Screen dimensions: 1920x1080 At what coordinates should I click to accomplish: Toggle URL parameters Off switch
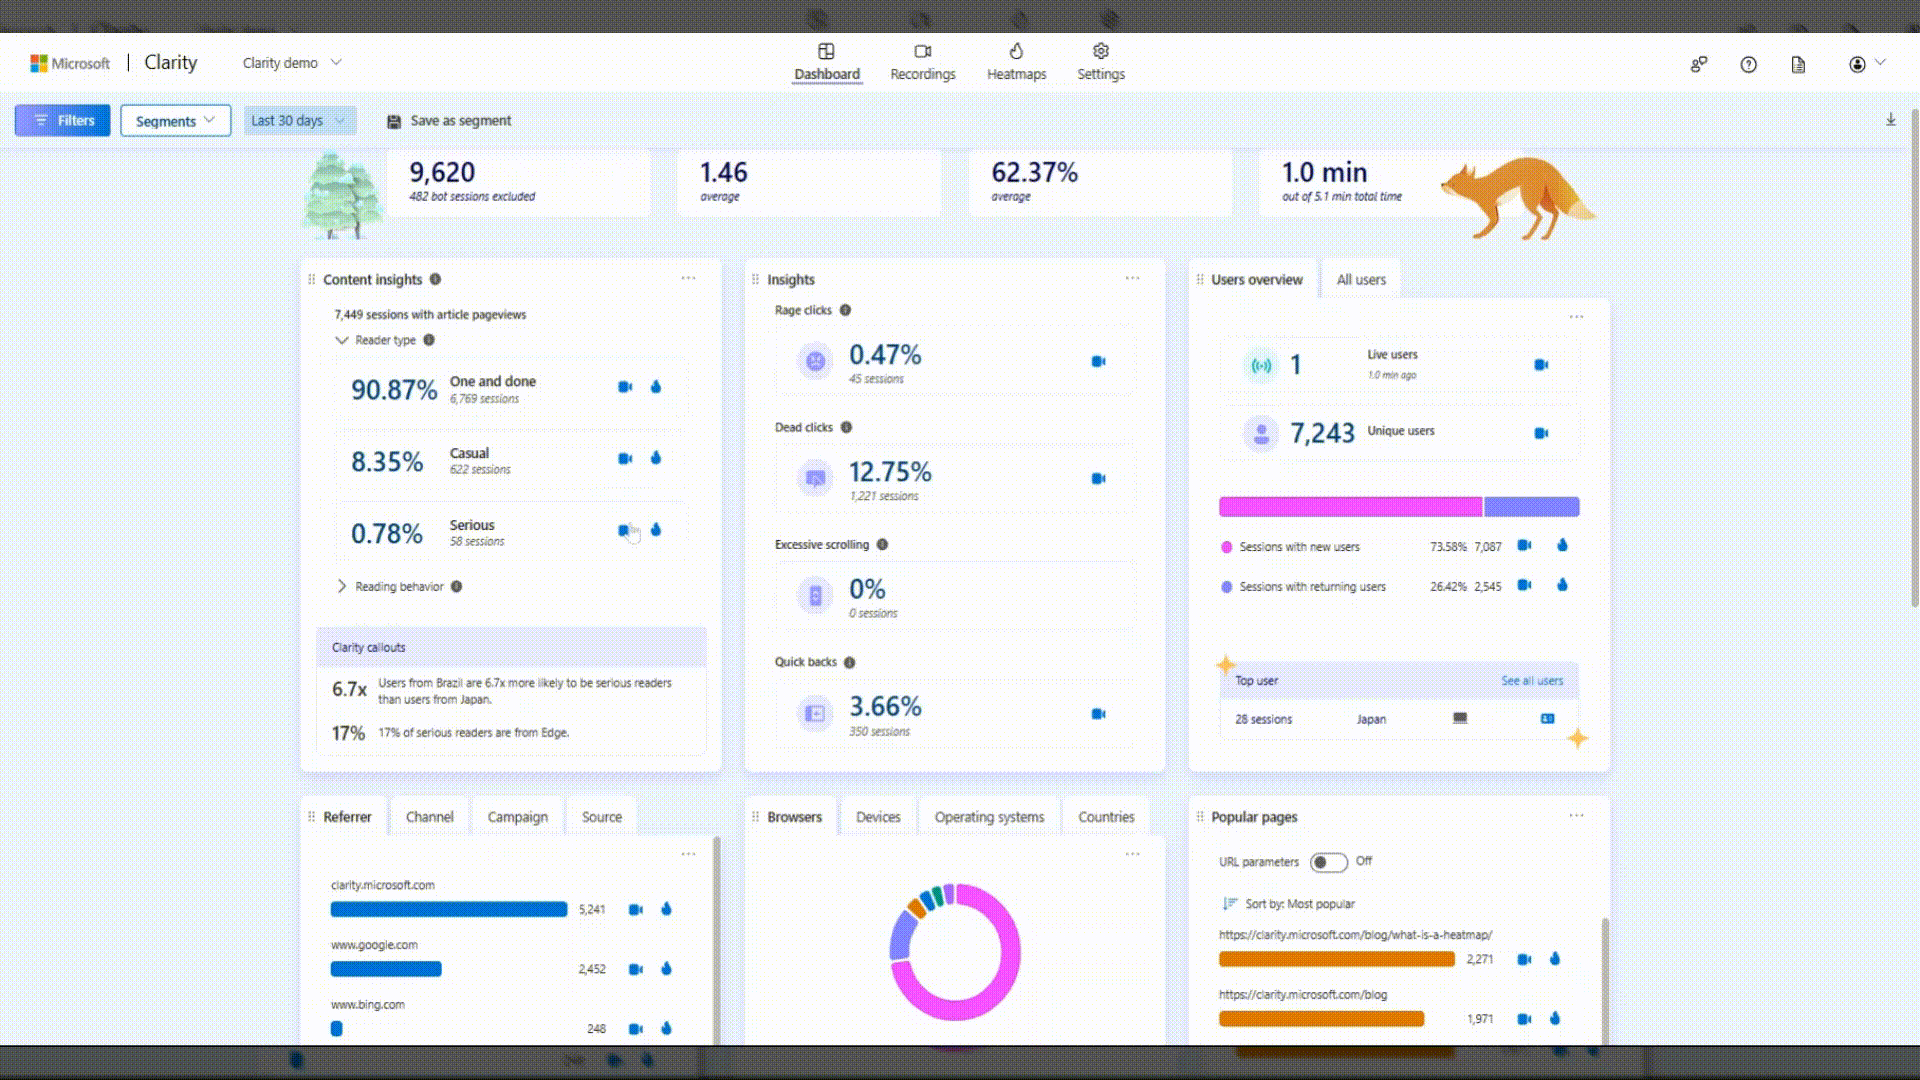pyautogui.click(x=1328, y=861)
